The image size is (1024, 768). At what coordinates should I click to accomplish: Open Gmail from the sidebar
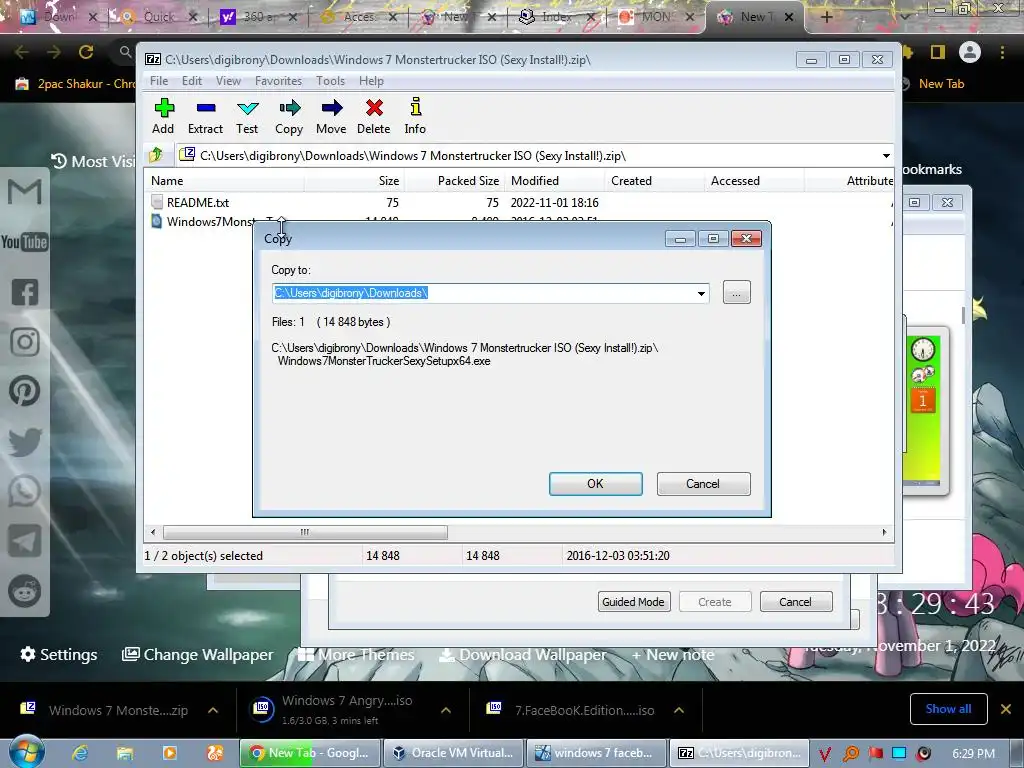pos(25,192)
